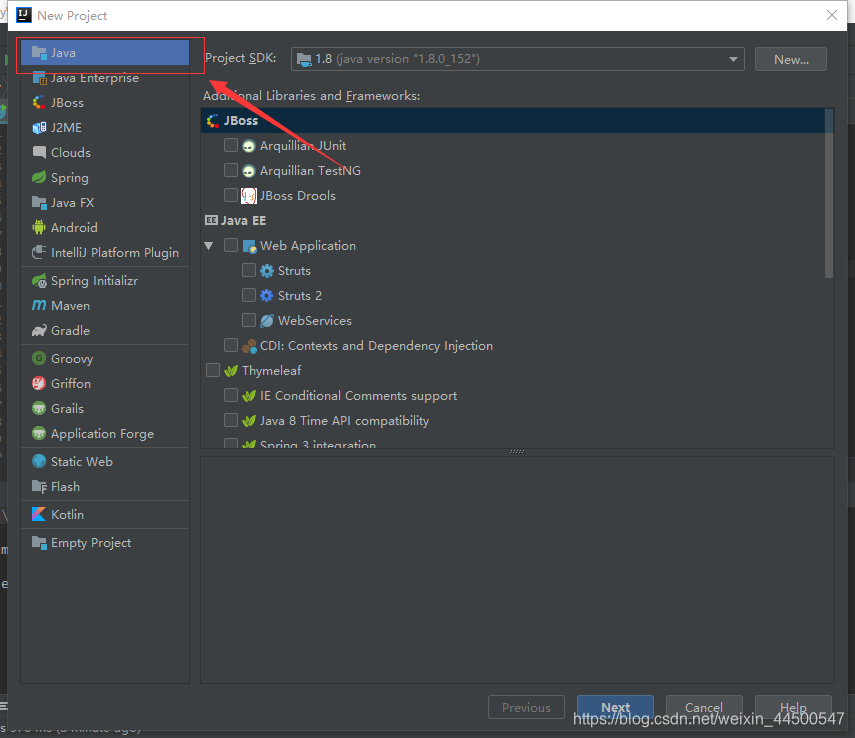Pick the JBoss icon in sidebar

(x=39, y=103)
